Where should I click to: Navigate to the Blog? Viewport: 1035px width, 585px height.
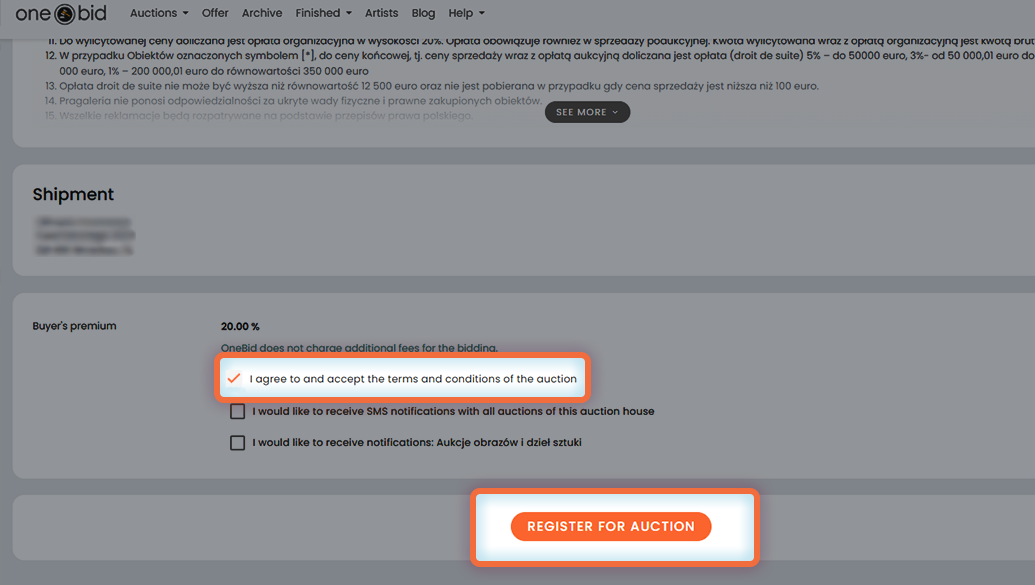pyautogui.click(x=423, y=13)
